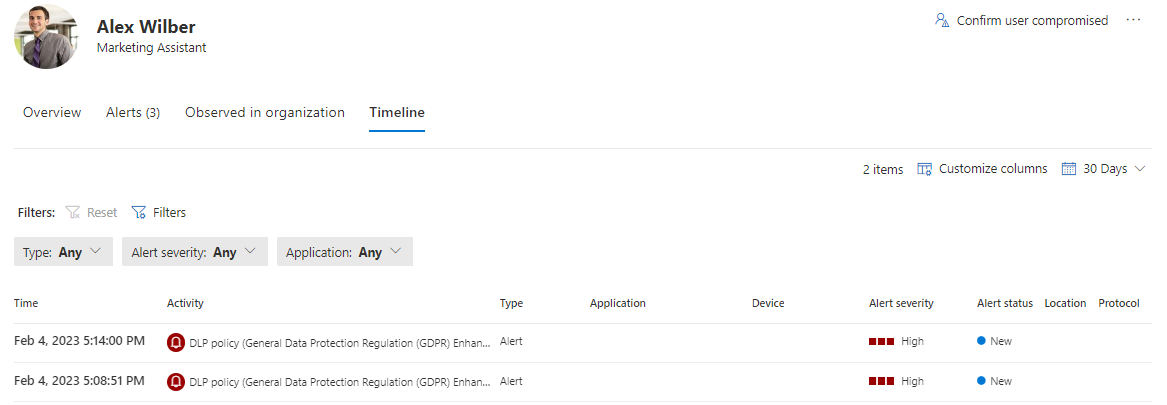Click Alex Wilber's profile photo
The width and height of the screenshot is (1167, 405).
46,36
